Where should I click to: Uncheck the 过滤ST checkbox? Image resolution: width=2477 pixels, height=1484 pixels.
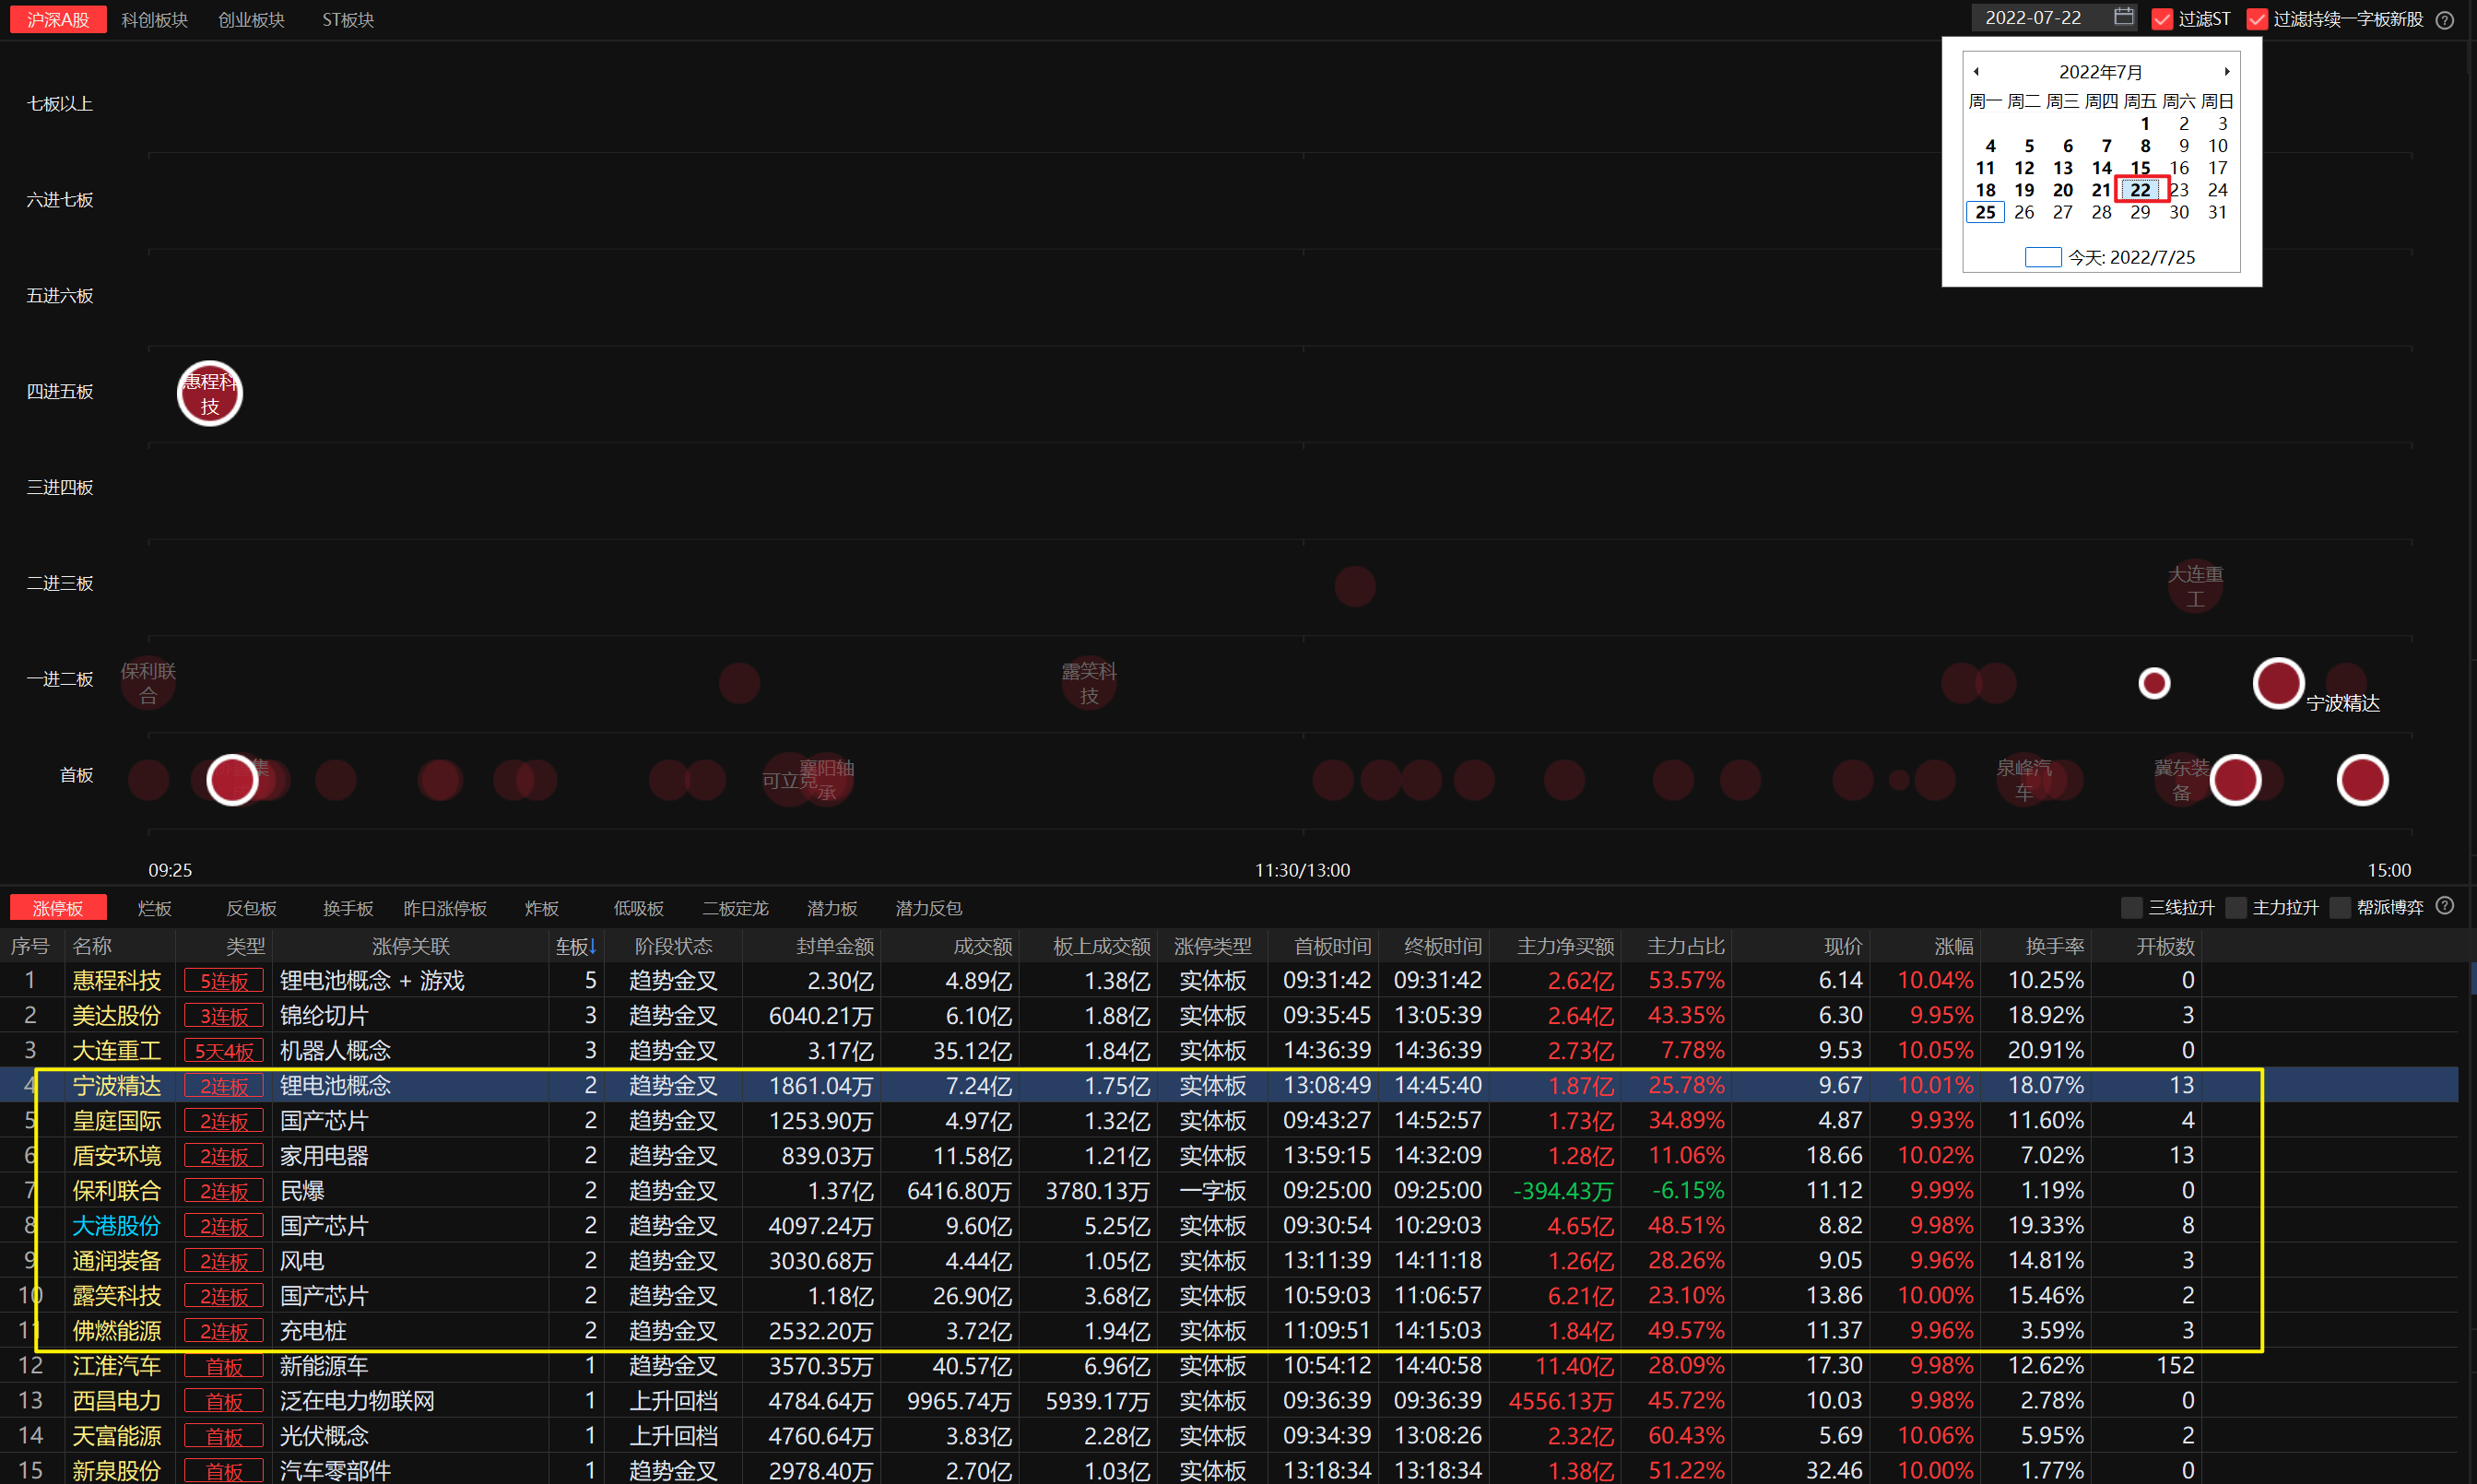coord(2162,19)
